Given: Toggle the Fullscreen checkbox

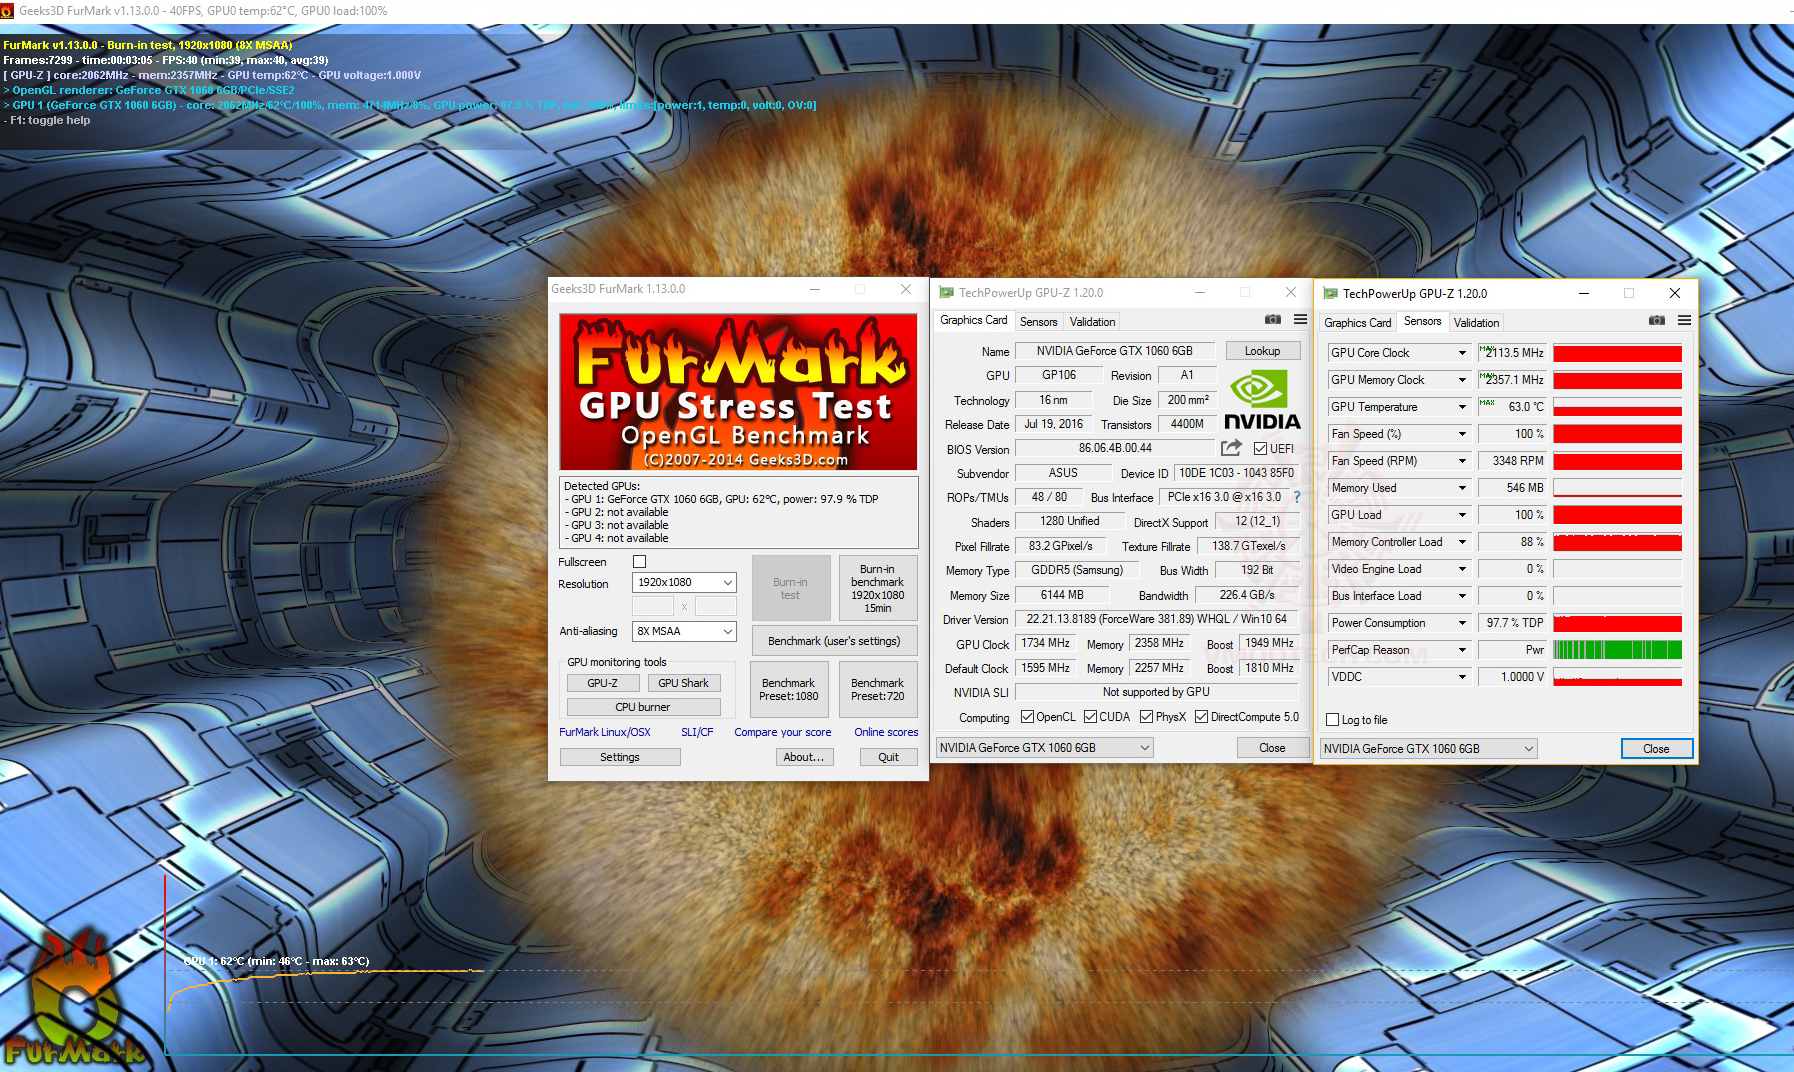Looking at the screenshot, I should 640,562.
